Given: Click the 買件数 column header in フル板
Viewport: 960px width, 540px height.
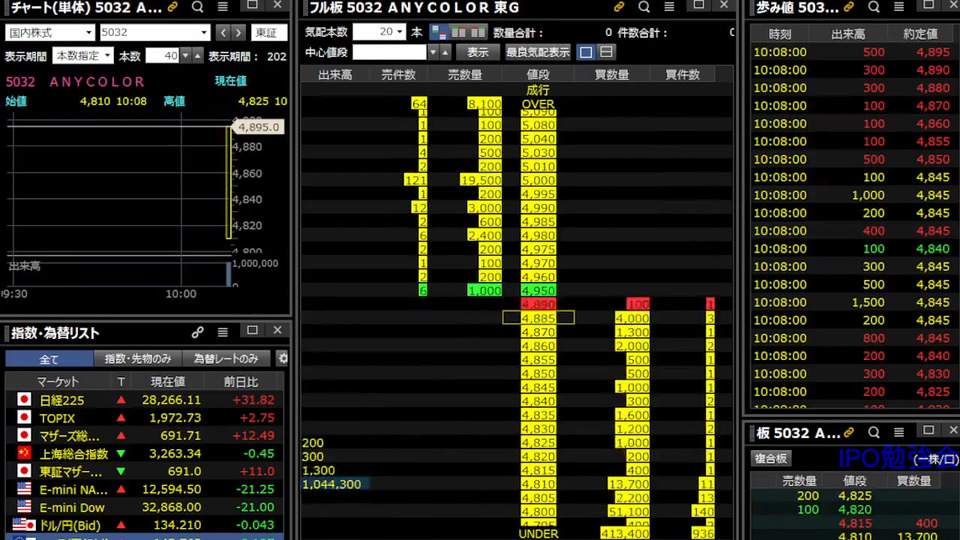Looking at the screenshot, I should 683,75.
